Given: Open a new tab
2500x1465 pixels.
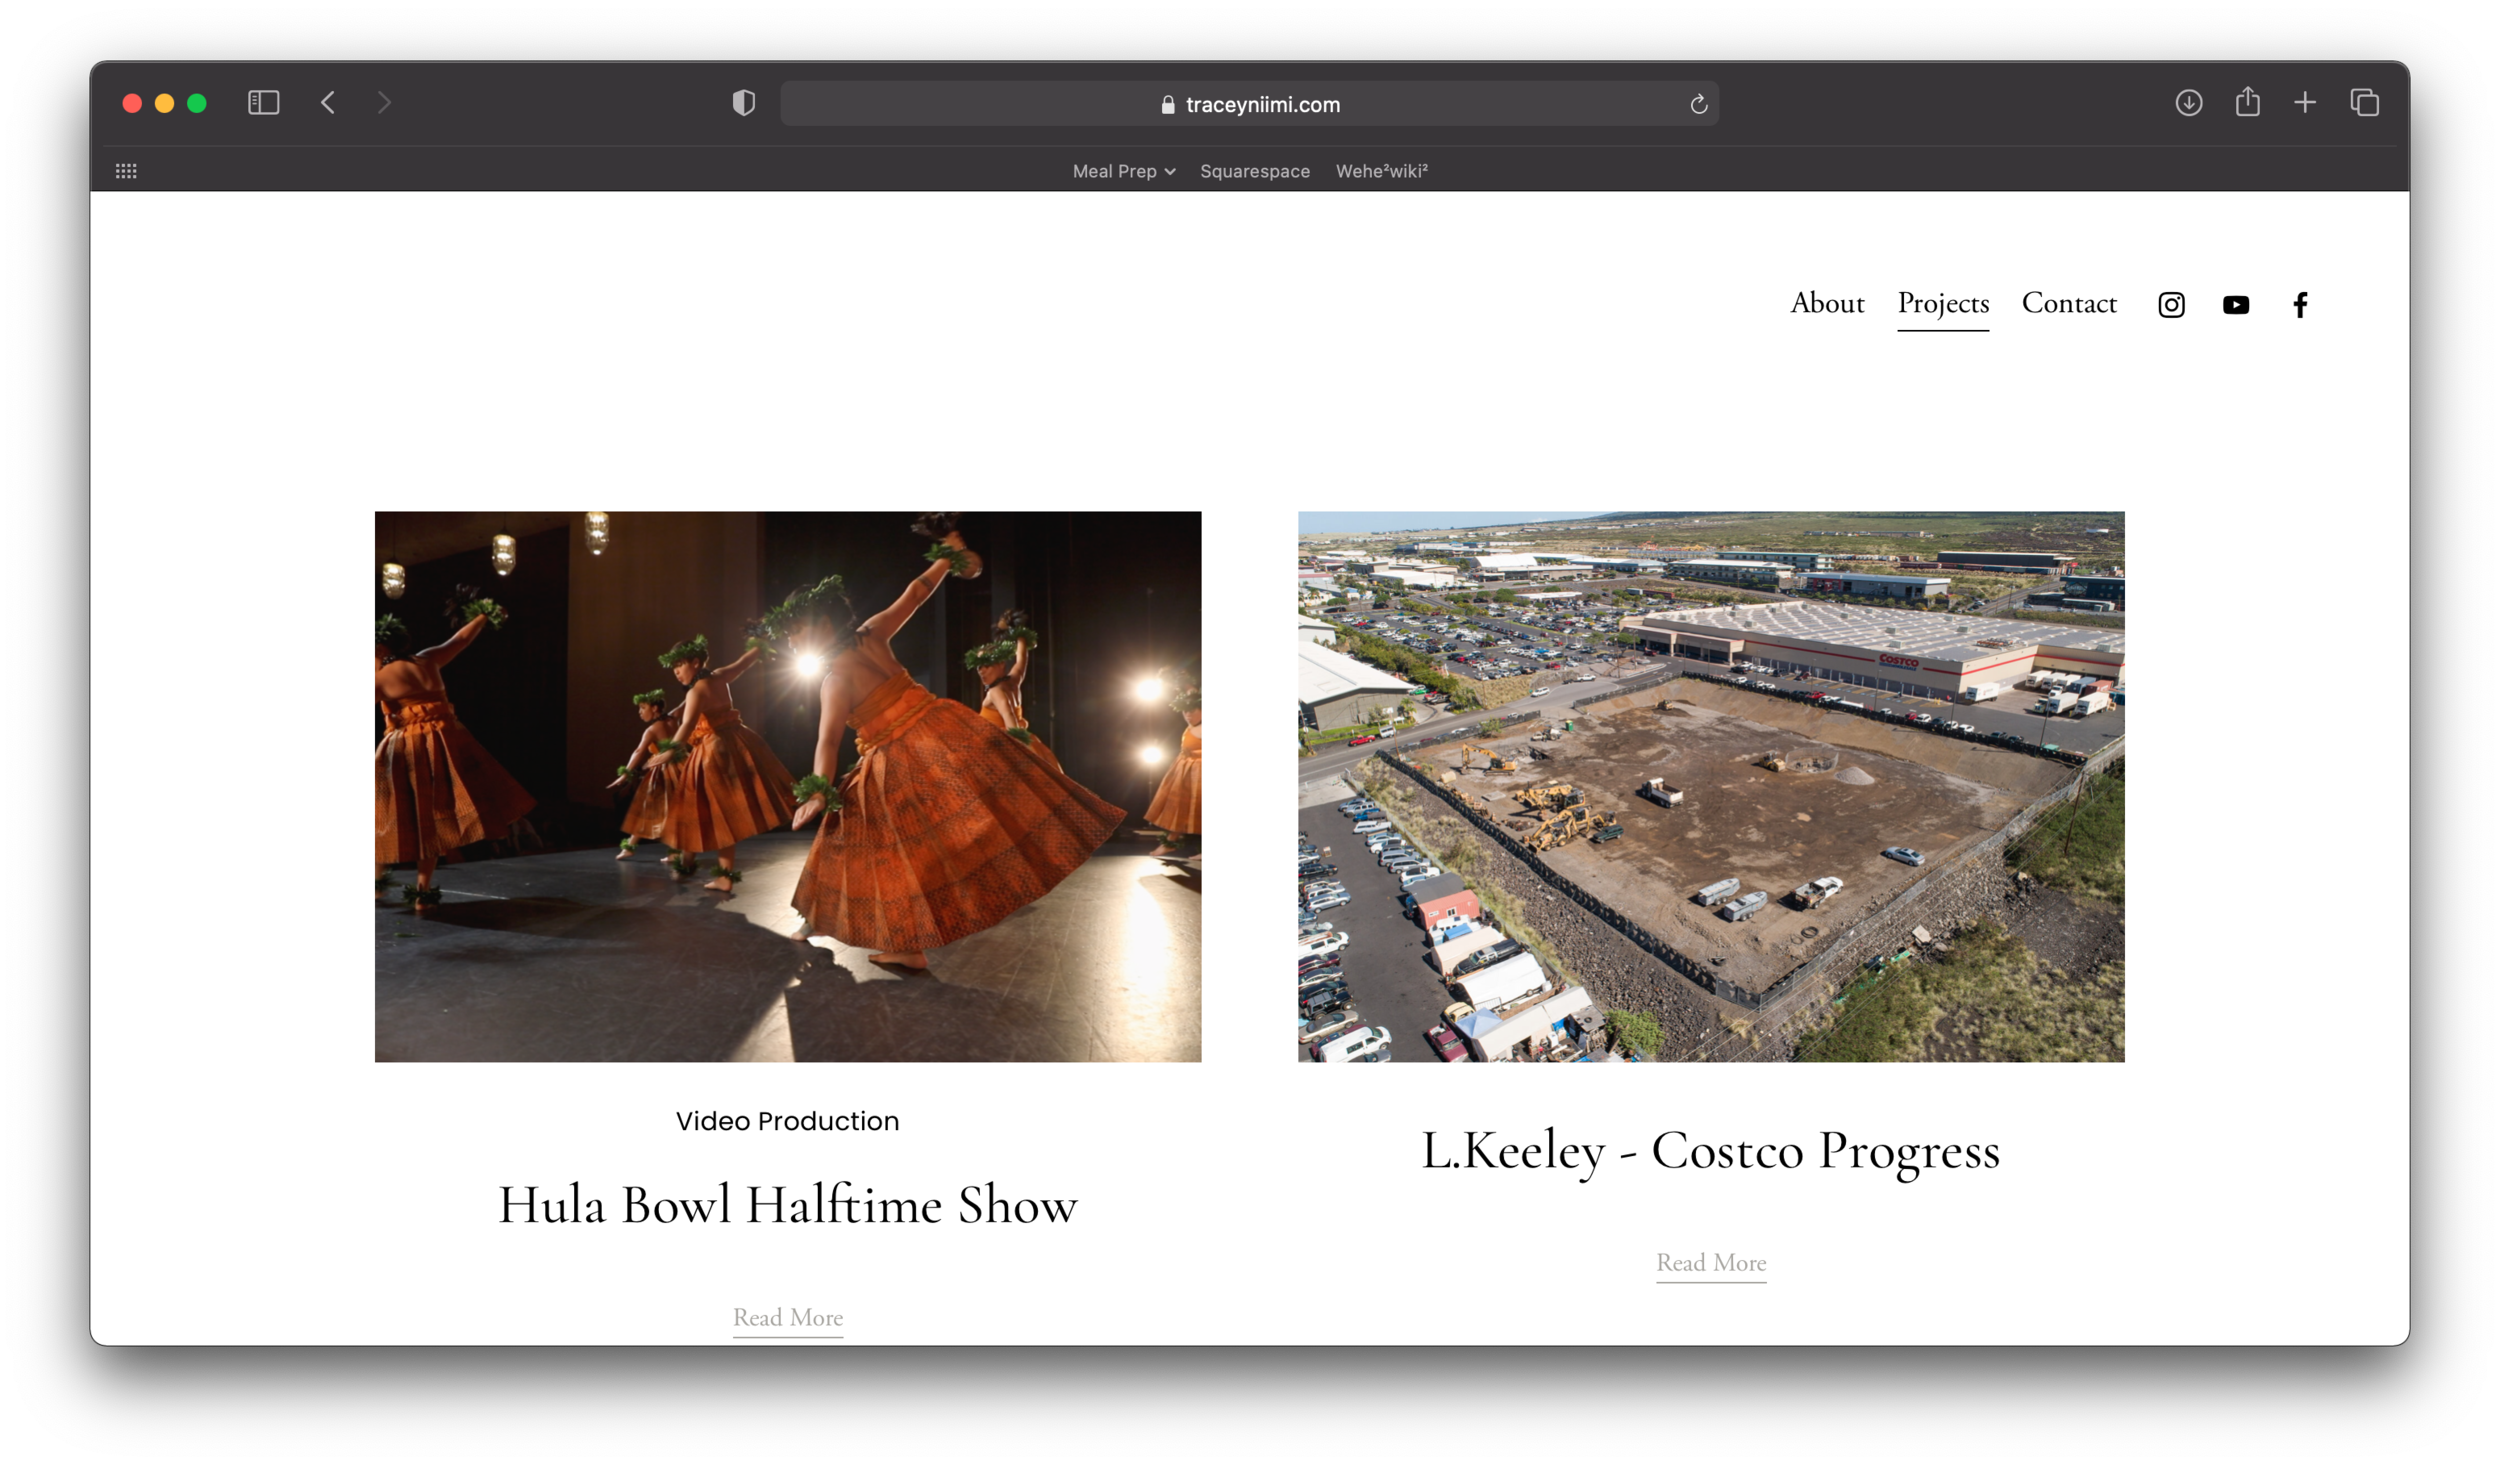Looking at the screenshot, I should pos(2305,103).
